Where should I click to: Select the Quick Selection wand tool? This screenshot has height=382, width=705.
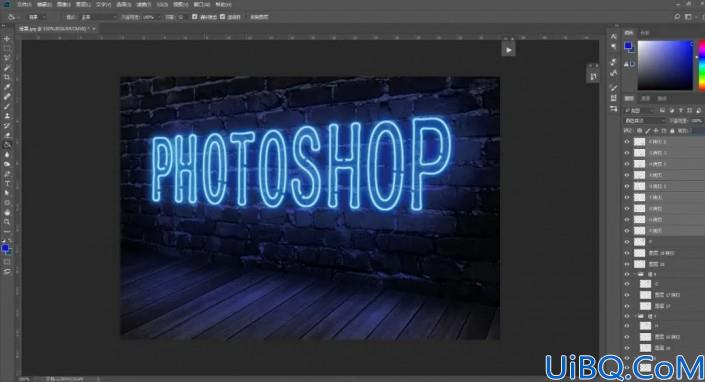pos(7,67)
